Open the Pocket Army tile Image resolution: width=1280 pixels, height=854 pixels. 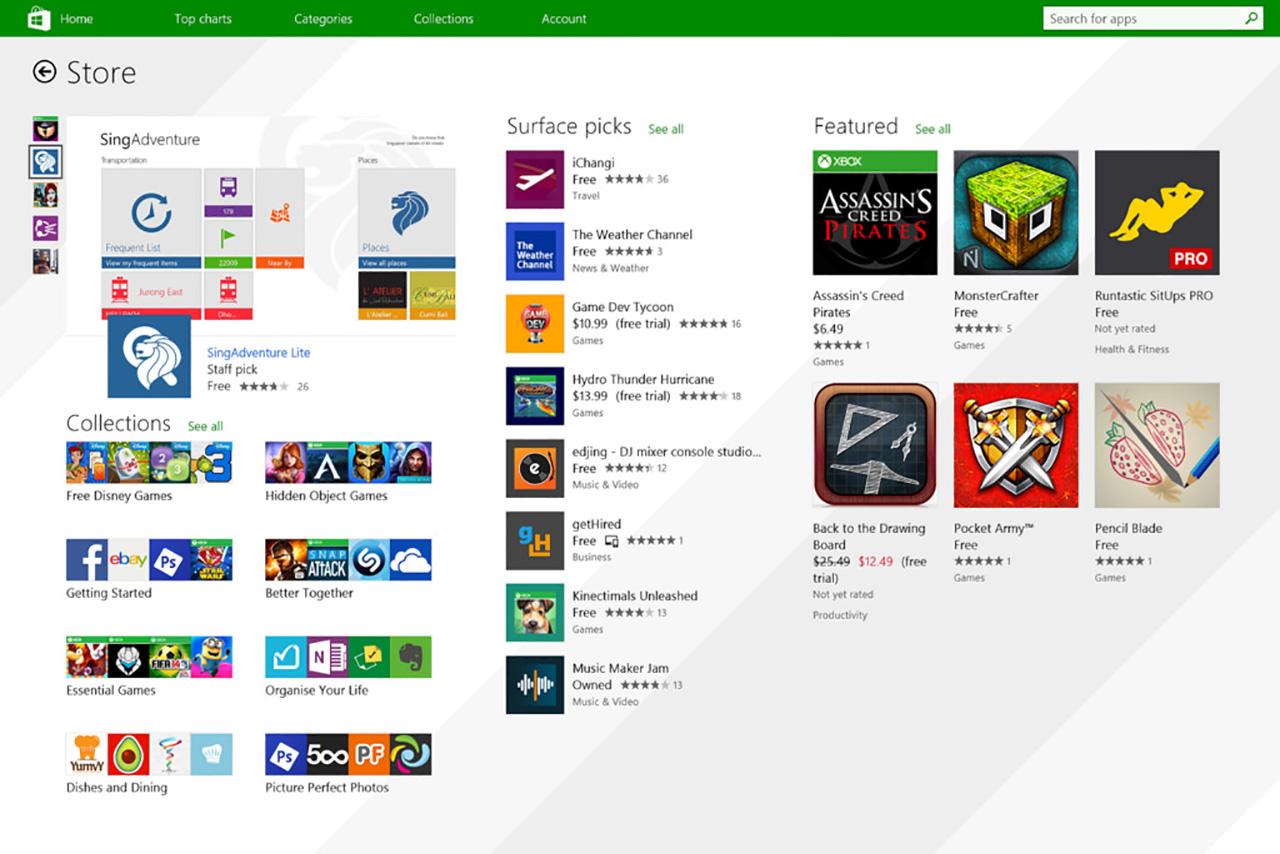point(1016,445)
